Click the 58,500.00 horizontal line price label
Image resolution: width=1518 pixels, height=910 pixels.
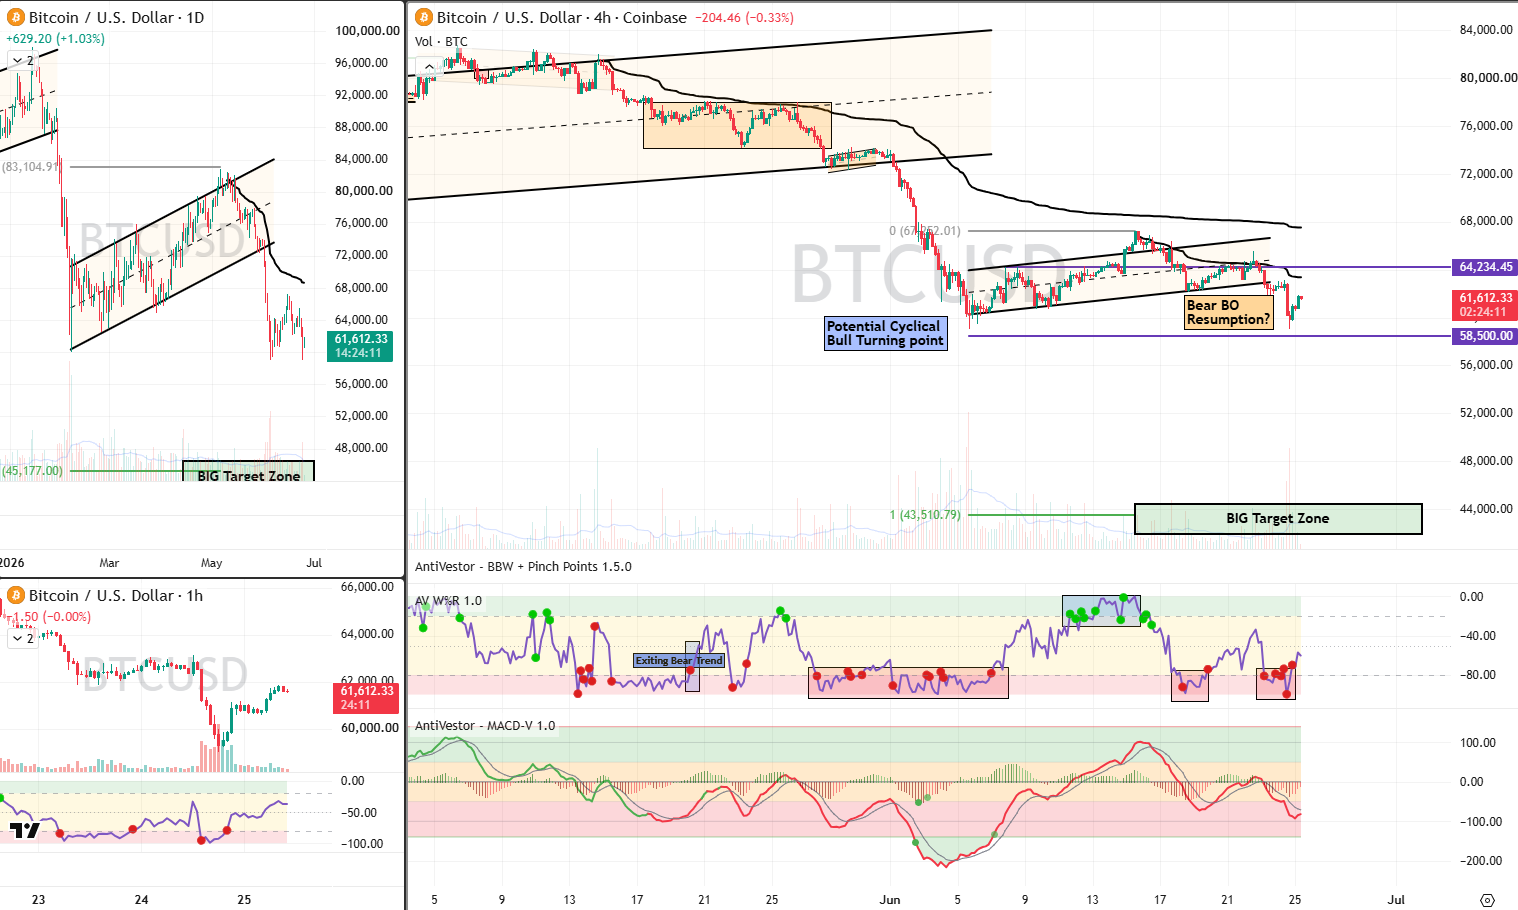pos(1484,336)
